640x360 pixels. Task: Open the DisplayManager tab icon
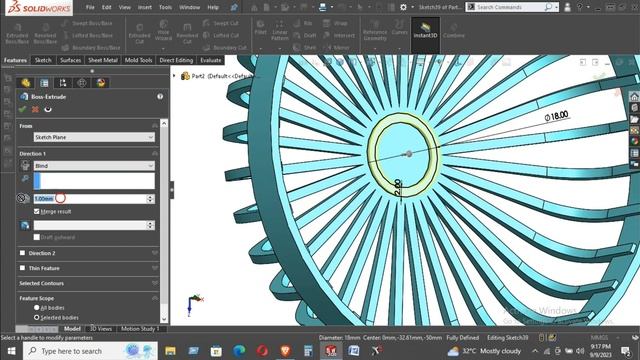(x=101, y=83)
